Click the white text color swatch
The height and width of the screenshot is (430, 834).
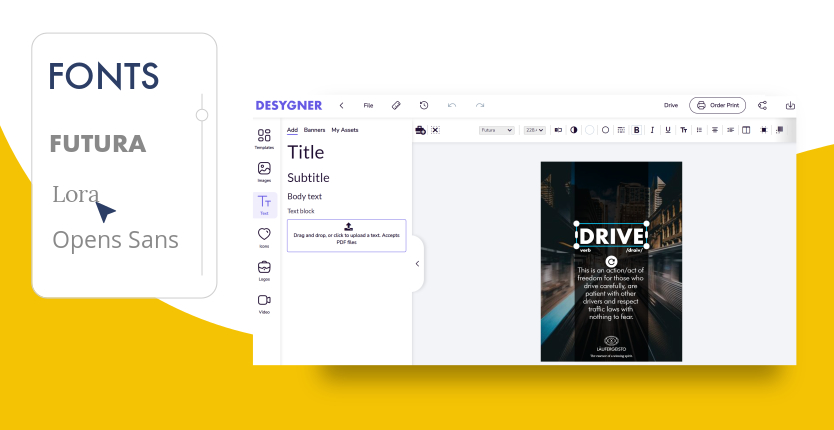(589, 130)
